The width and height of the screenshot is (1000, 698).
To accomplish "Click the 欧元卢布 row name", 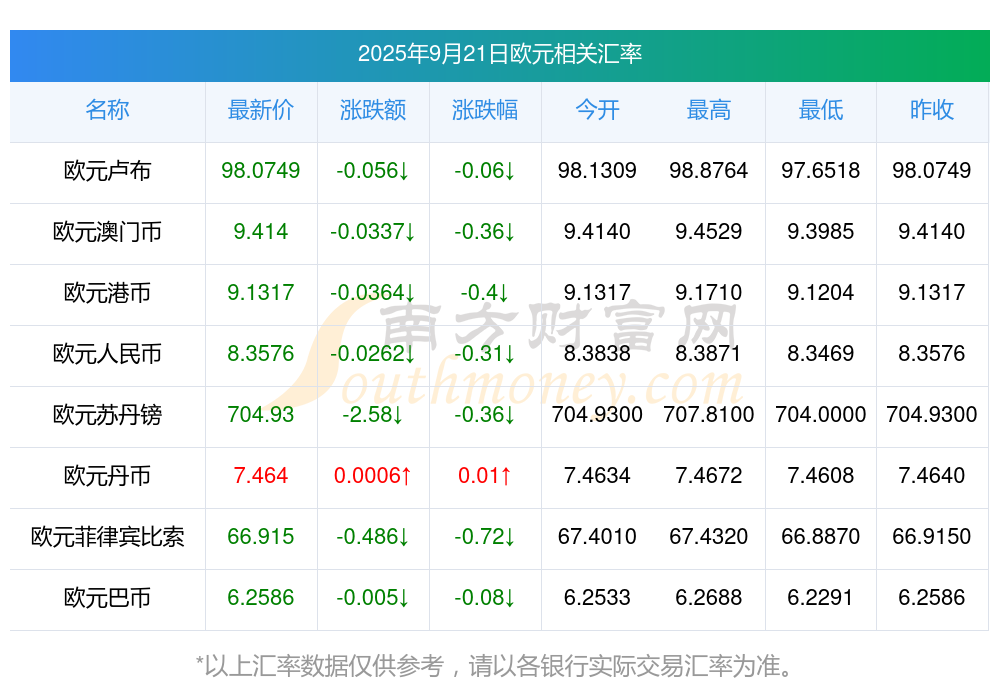I will tap(107, 171).
